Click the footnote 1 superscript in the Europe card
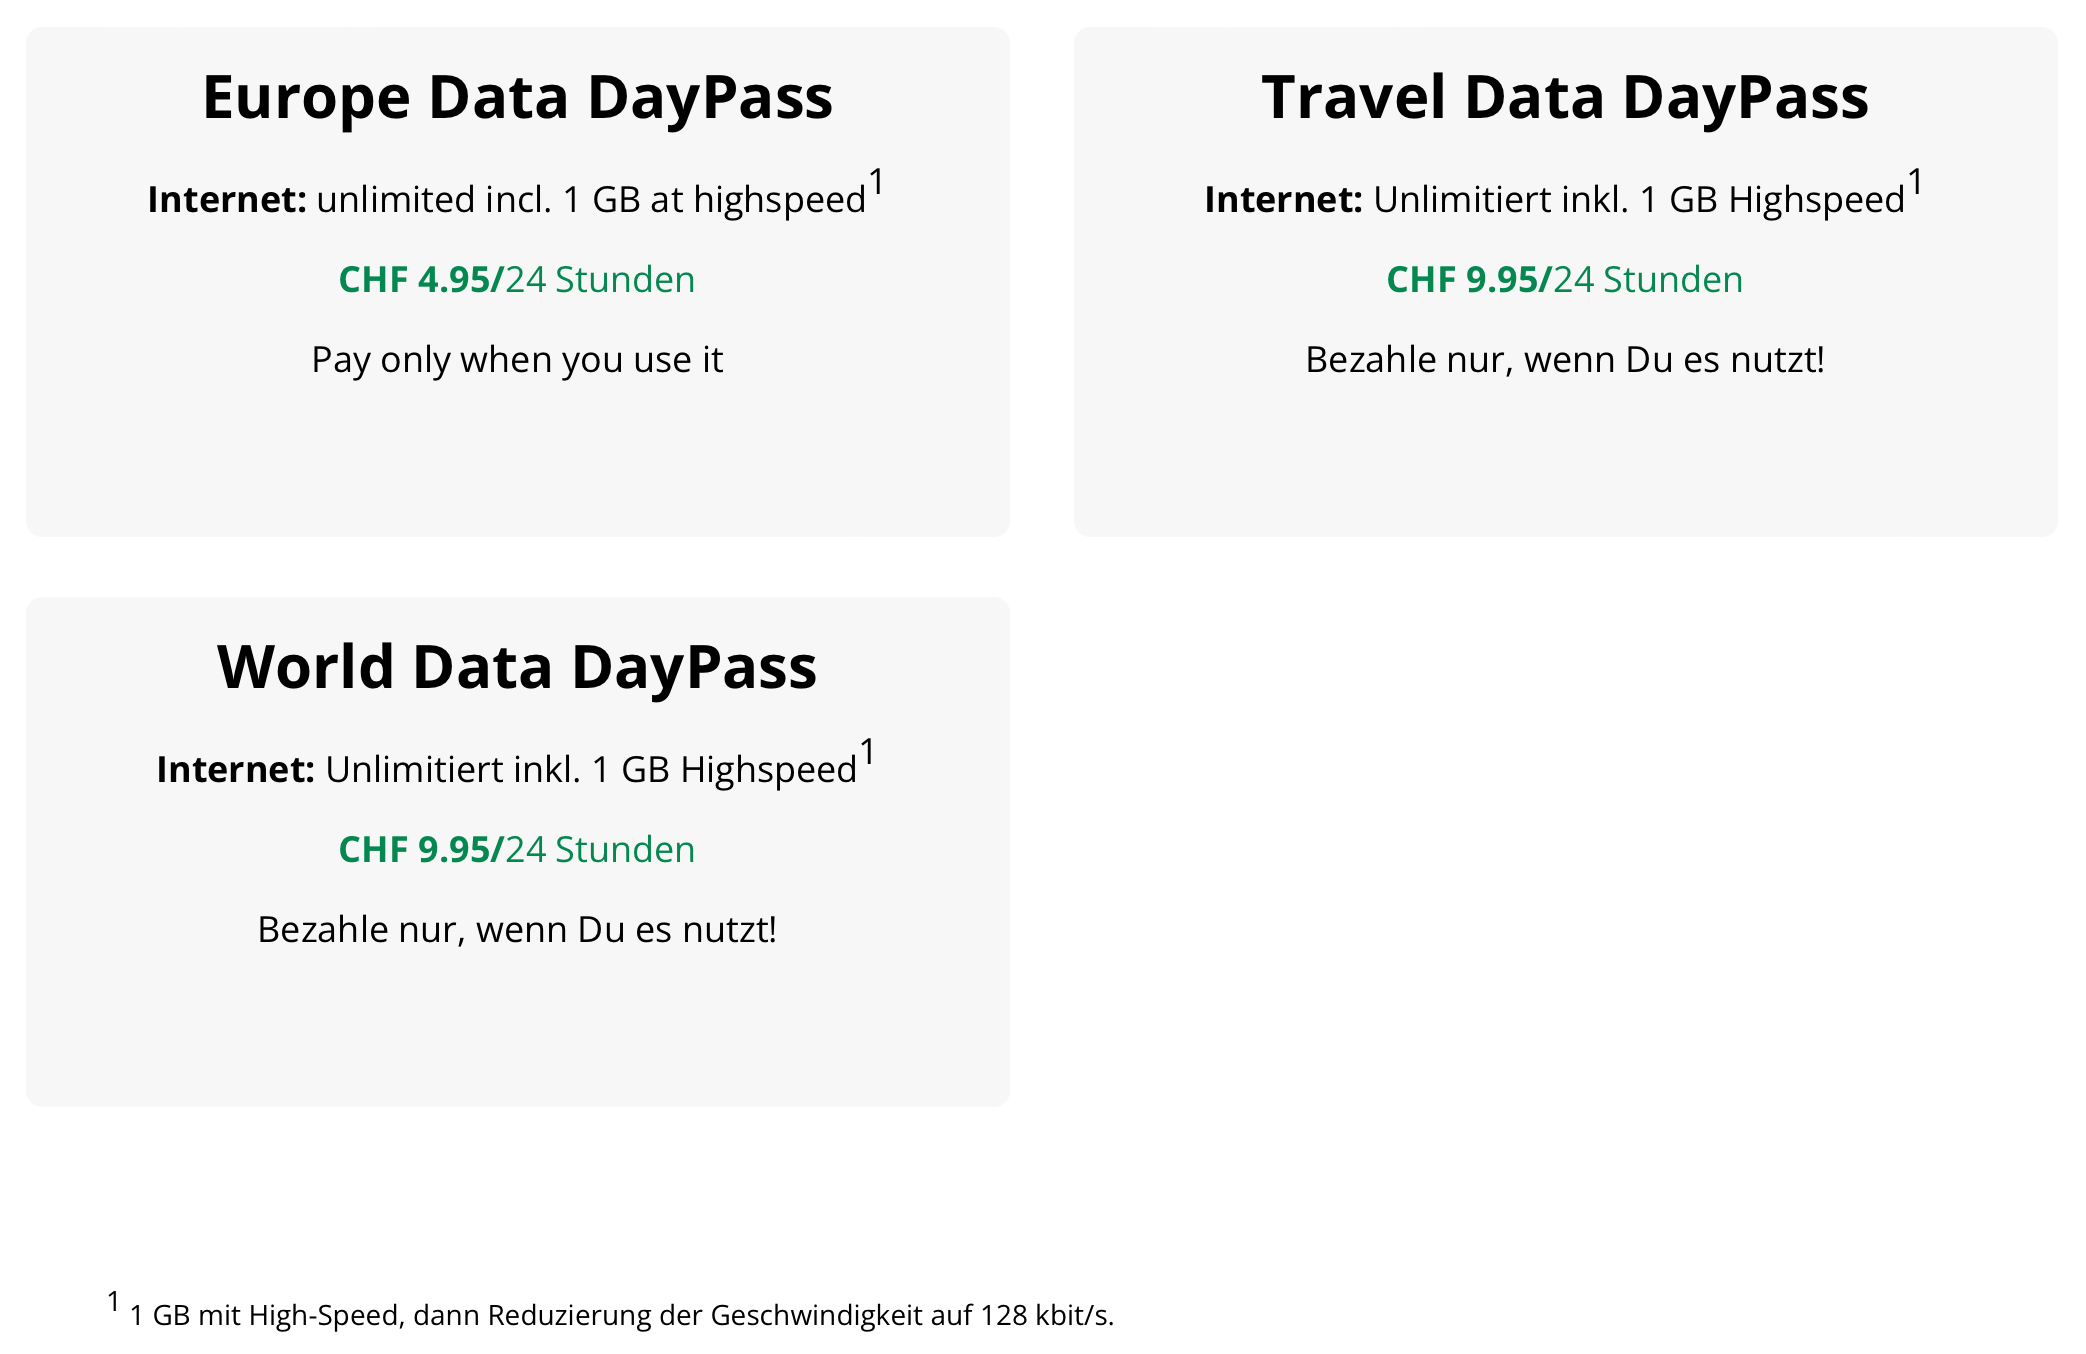This screenshot has height=1354, width=2086. point(876,183)
